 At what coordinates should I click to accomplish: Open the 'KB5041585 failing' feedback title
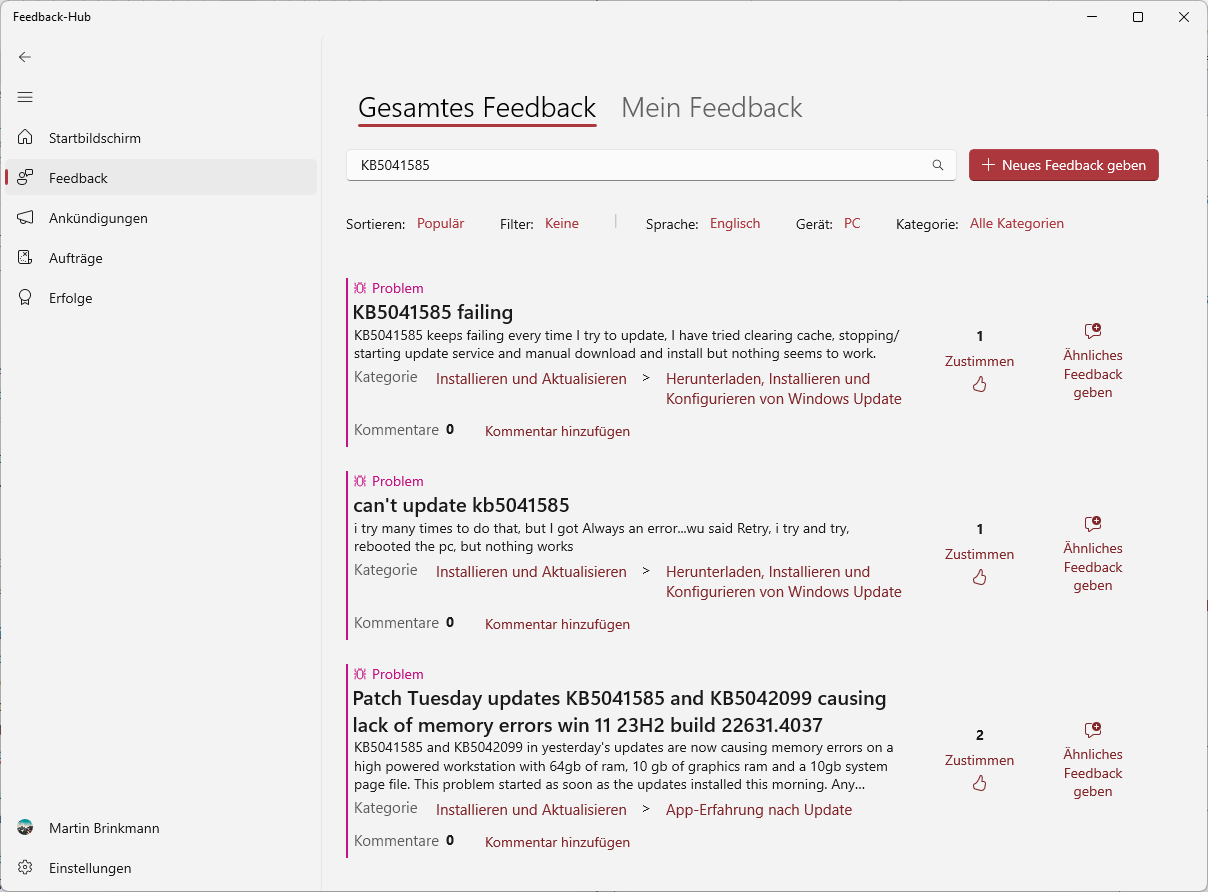click(433, 312)
